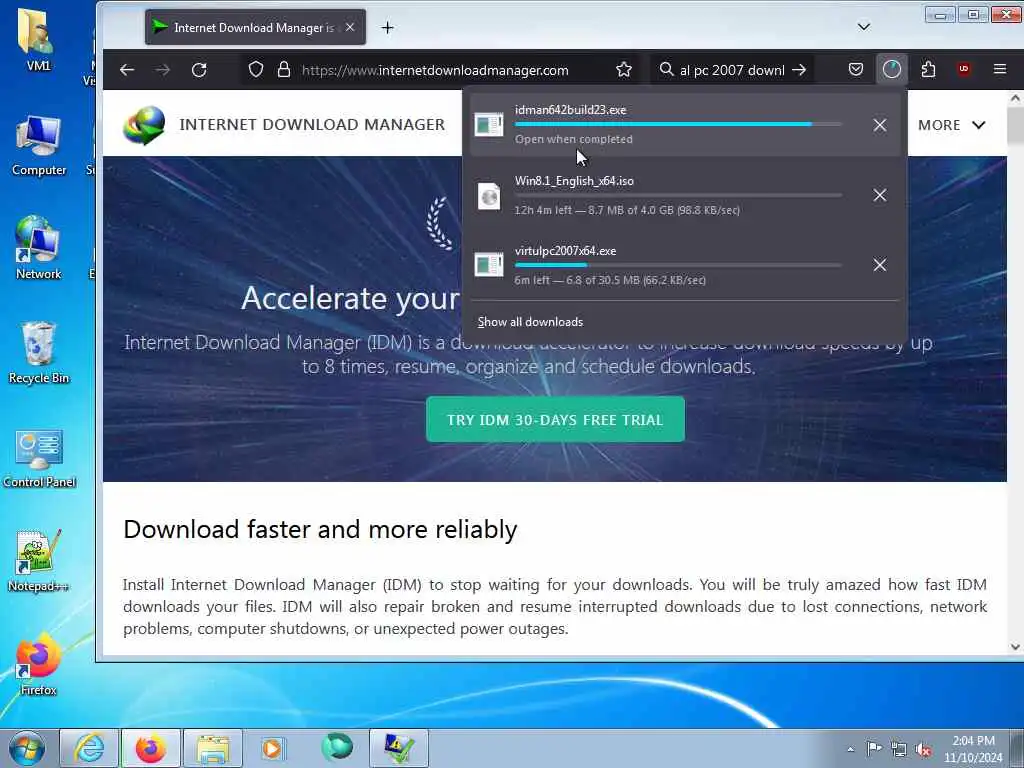Open the Windows Start menu
The height and width of the screenshot is (768, 1024).
pos(27,748)
